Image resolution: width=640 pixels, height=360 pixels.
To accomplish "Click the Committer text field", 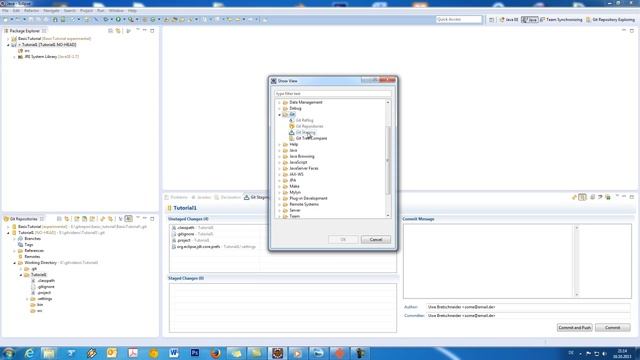I will click(528, 316).
